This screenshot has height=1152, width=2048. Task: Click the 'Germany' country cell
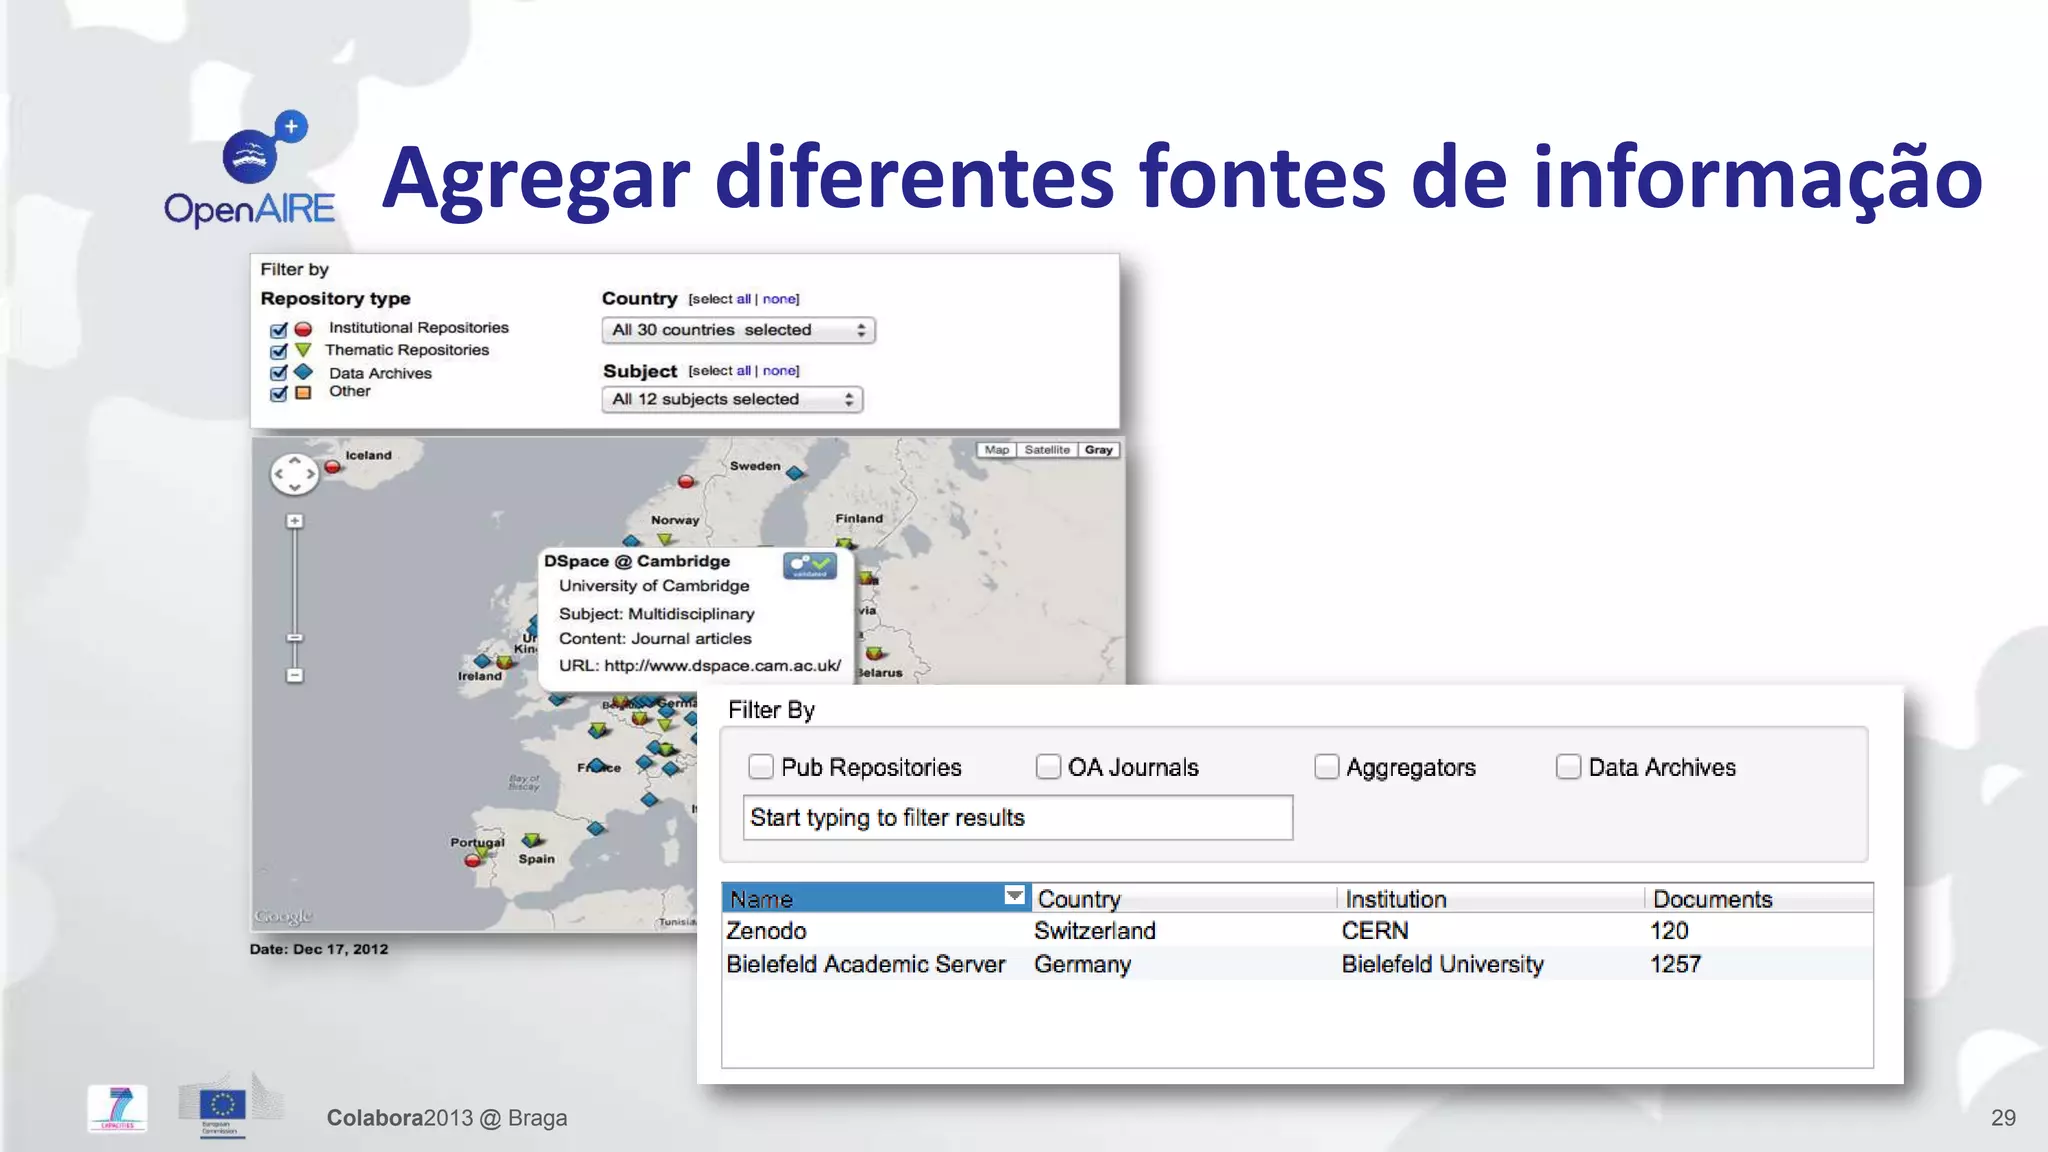pyautogui.click(x=1082, y=964)
